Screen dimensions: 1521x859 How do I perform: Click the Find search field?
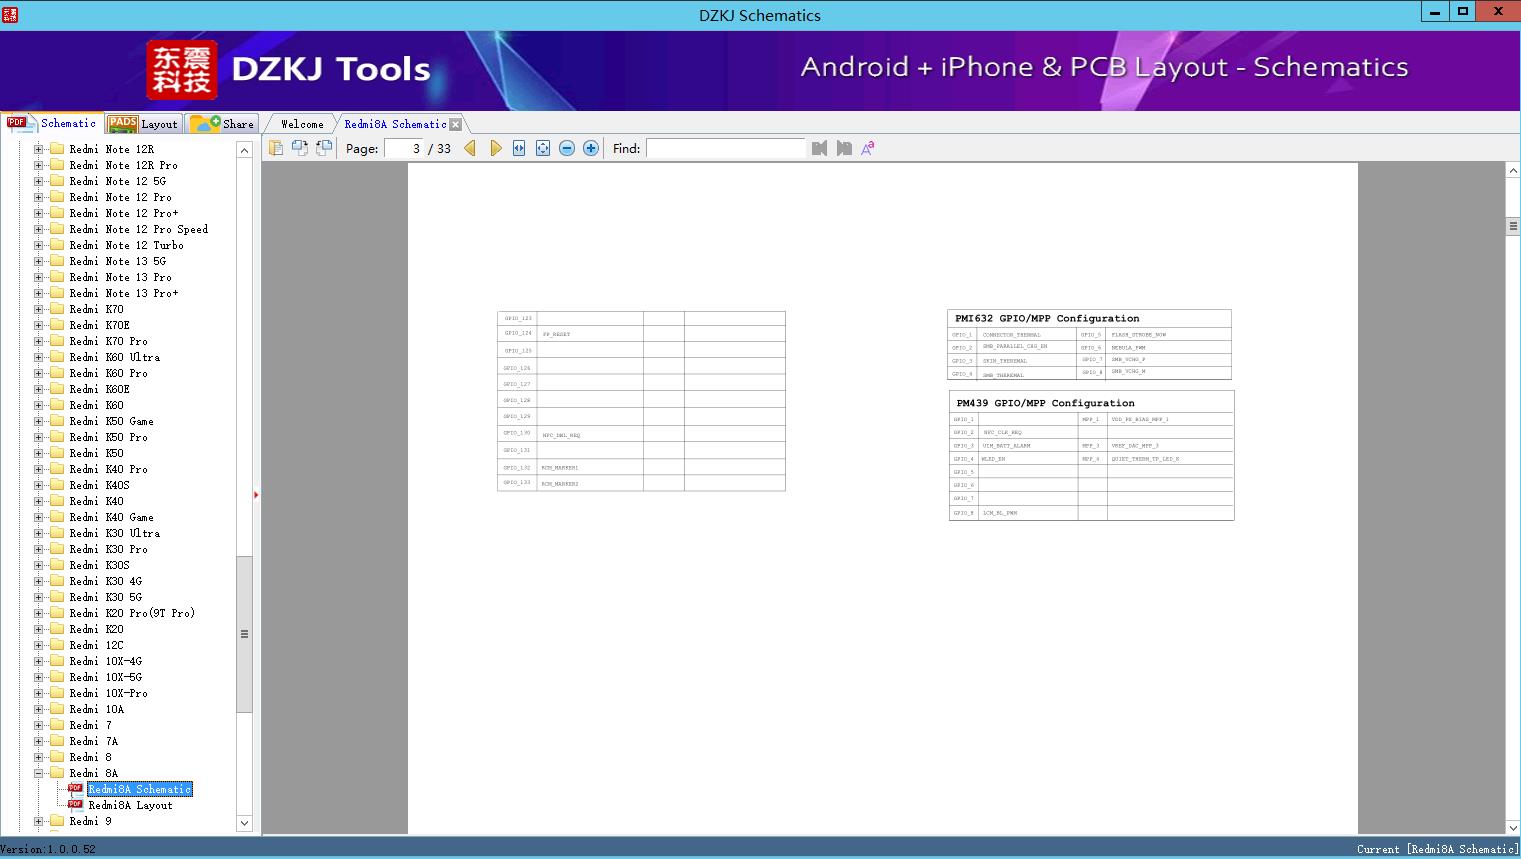[725, 148]
